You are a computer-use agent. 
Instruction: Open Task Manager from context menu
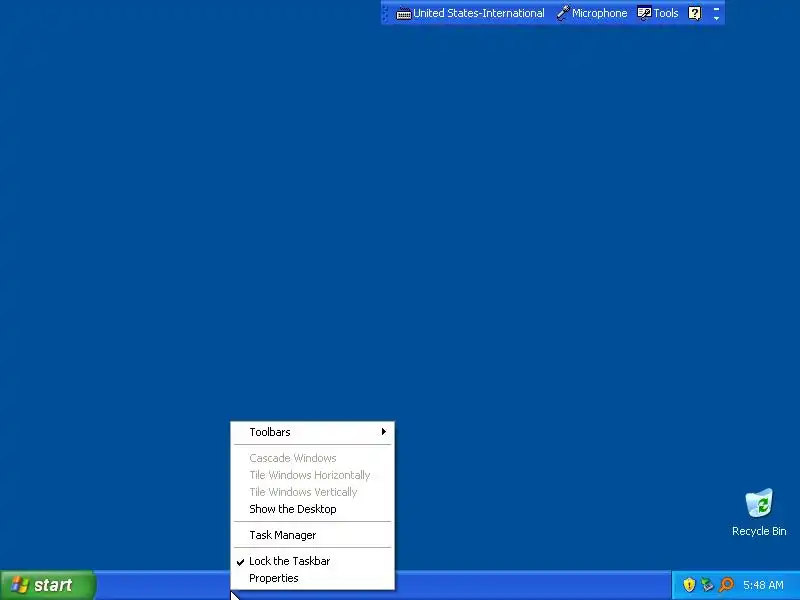click(312, 535)
